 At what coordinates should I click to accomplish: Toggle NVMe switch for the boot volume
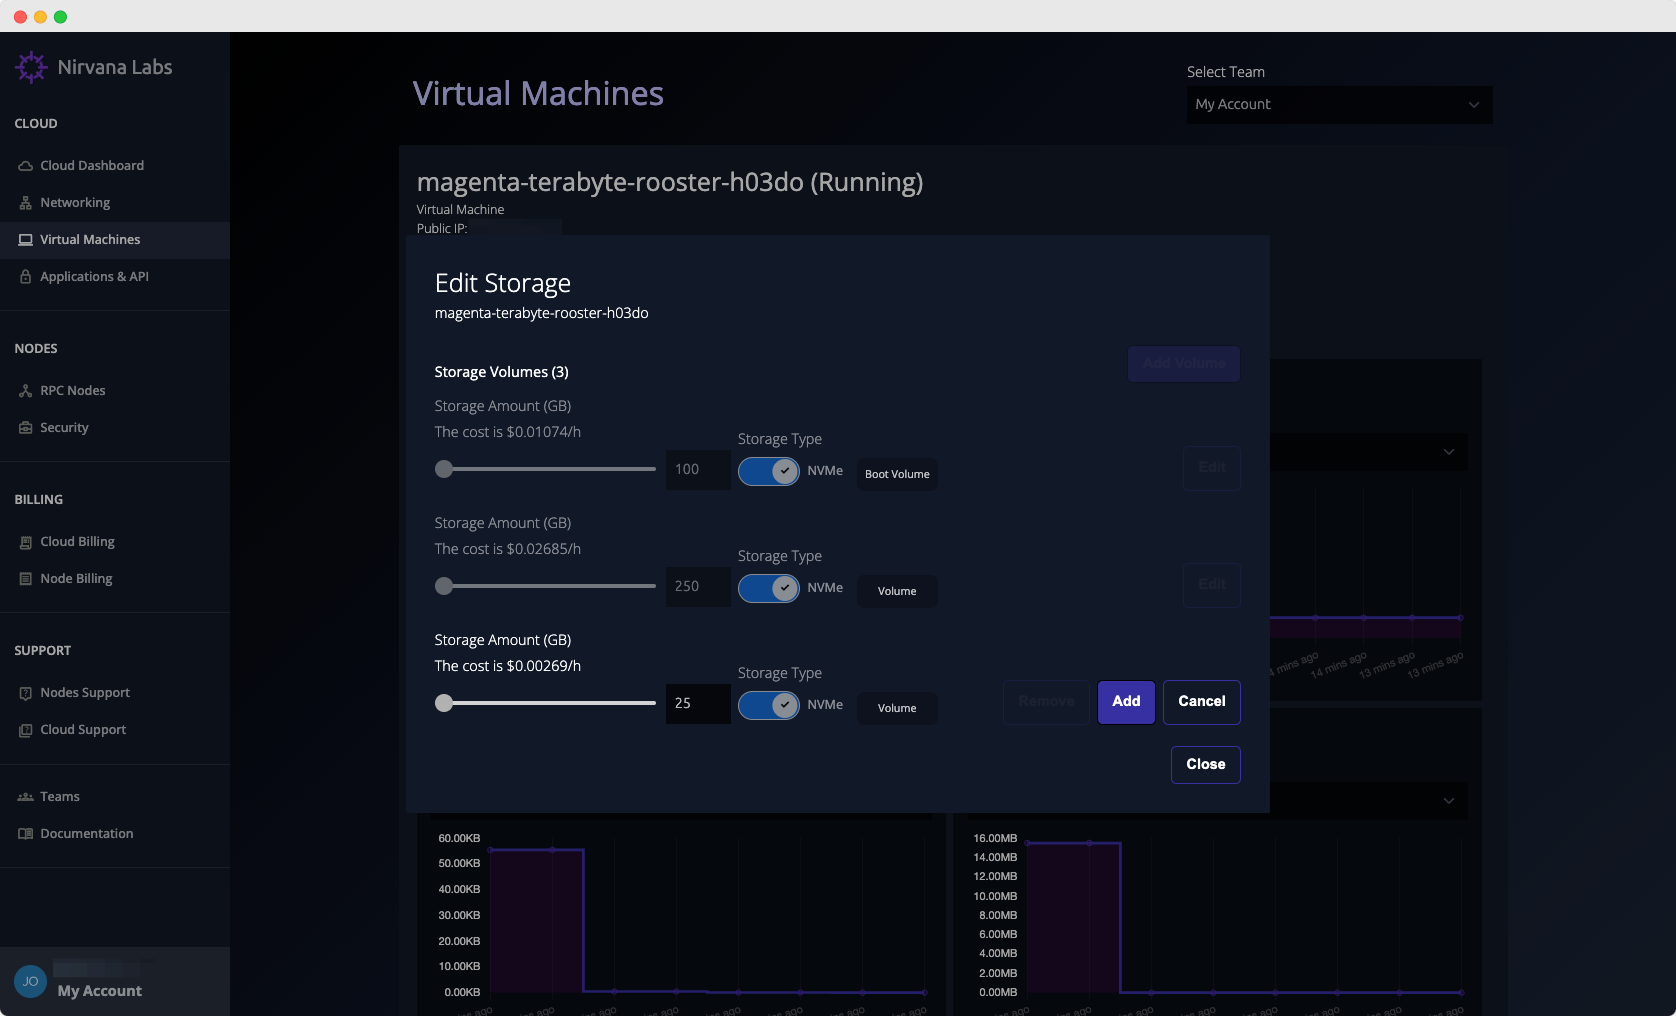point(768,471)
